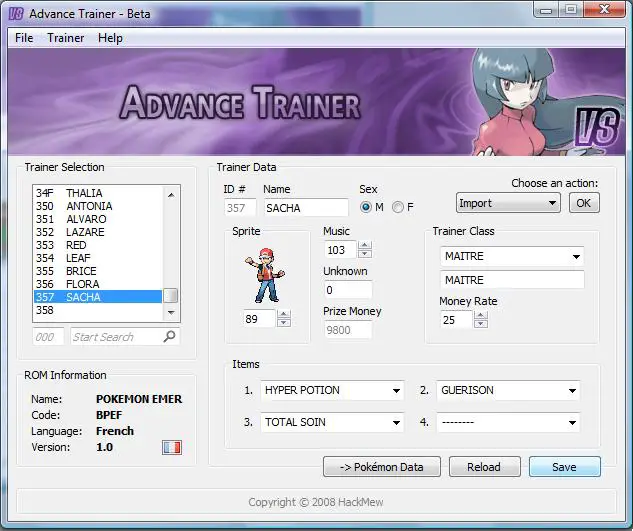633x531 pixels.
Task: Select trainer 350 ANTONIA in list
Action: pyautogui.click(x=98, y=206)
